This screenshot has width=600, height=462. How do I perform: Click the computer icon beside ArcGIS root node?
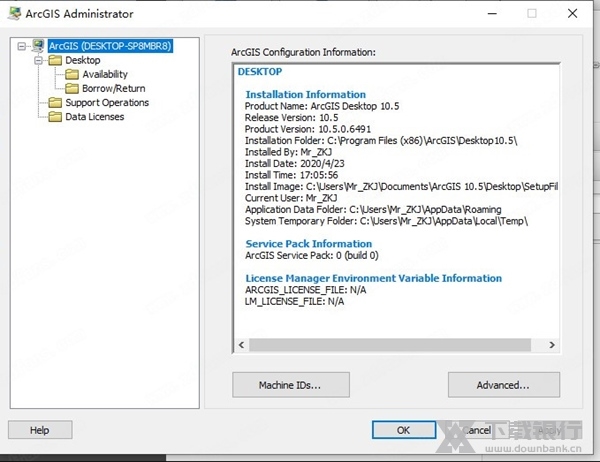[38, 46]
